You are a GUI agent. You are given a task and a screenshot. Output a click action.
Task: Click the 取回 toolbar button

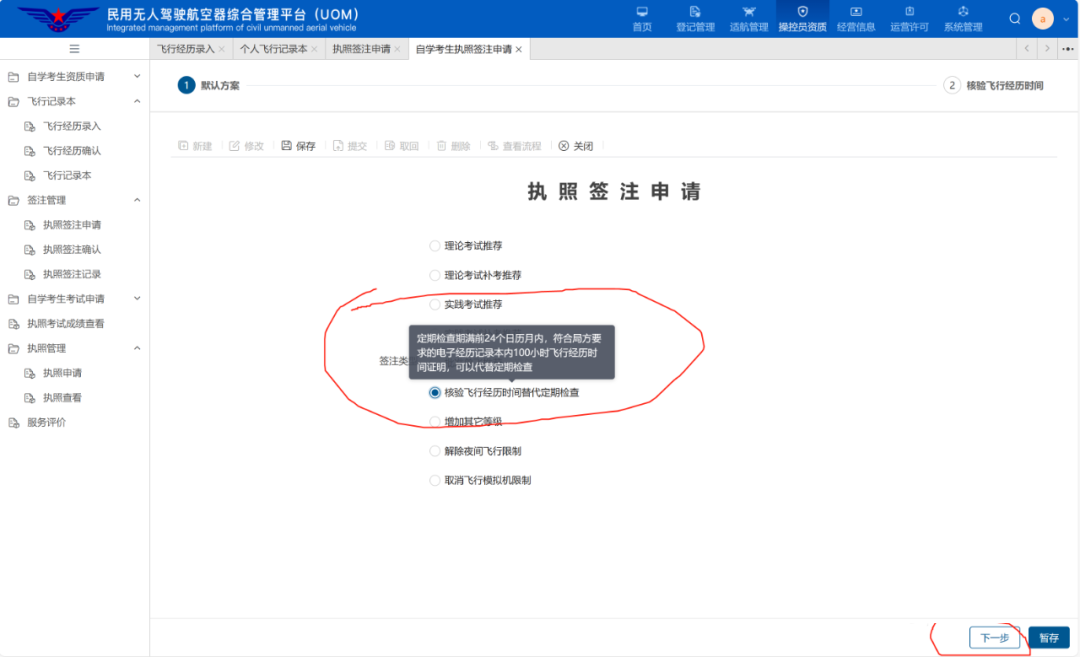coord(402,146)
